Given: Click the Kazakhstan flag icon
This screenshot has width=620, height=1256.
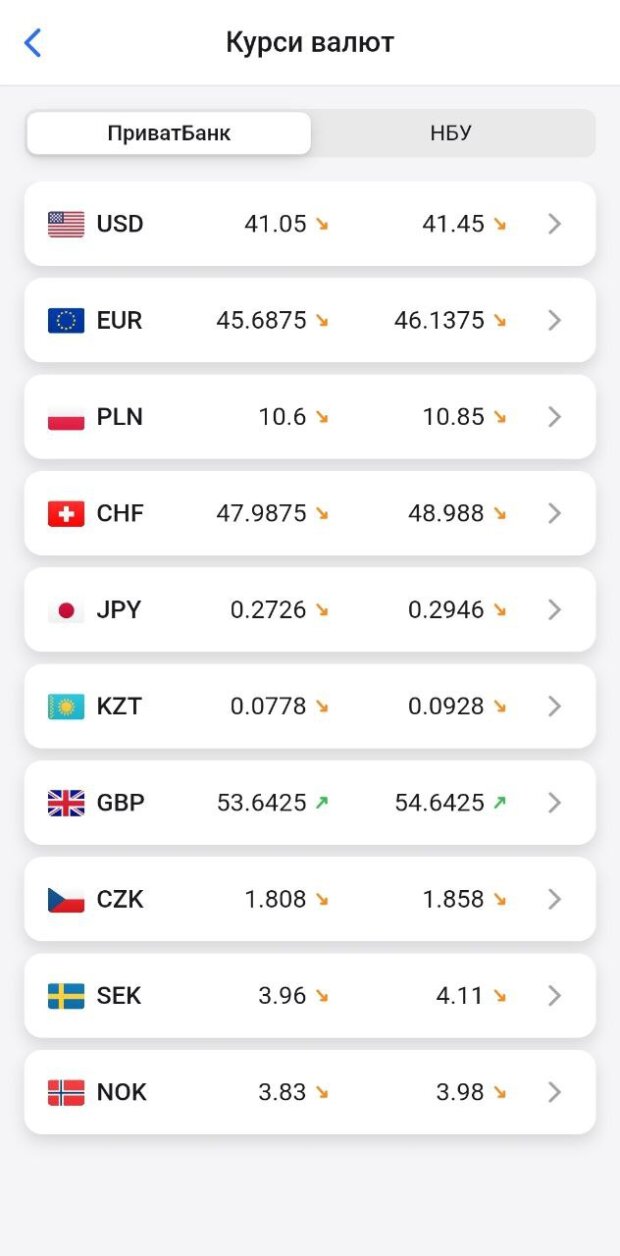Looking at the screenshot, I should [66, 707].
